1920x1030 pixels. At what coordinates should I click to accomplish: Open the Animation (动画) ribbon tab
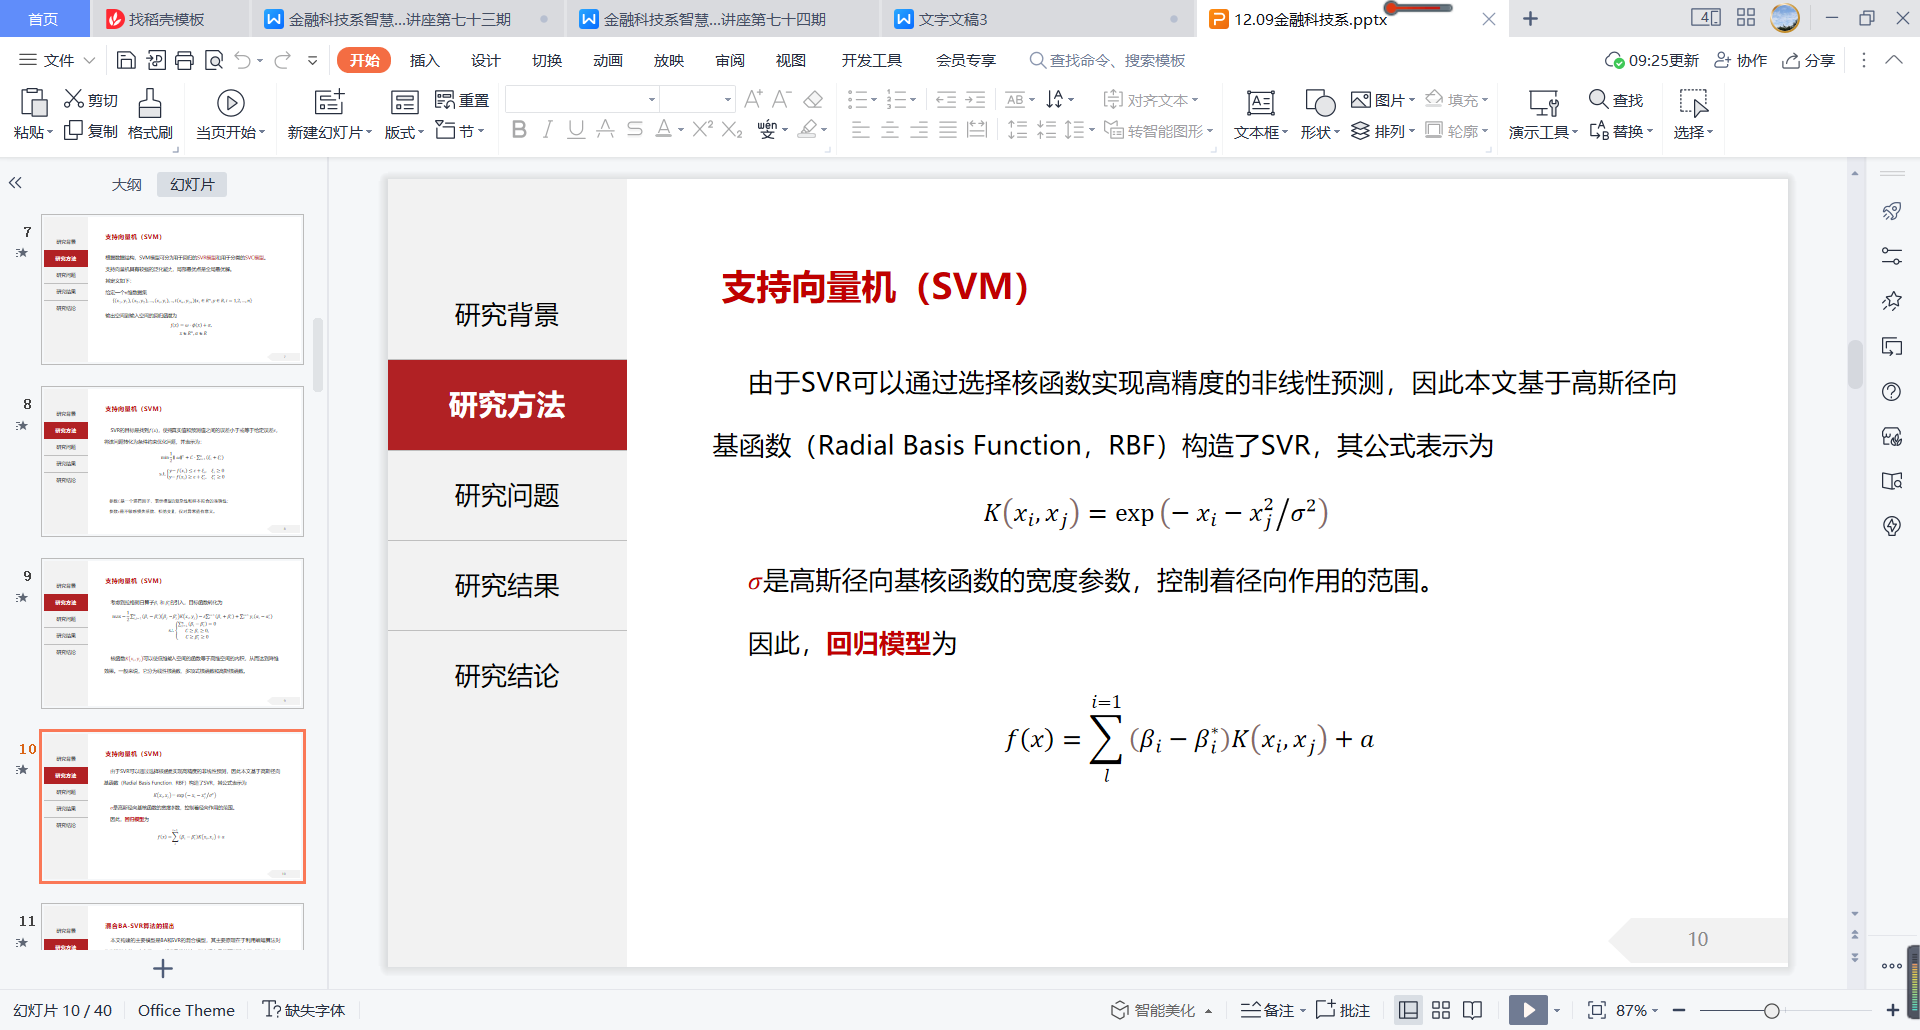(607, 61)
